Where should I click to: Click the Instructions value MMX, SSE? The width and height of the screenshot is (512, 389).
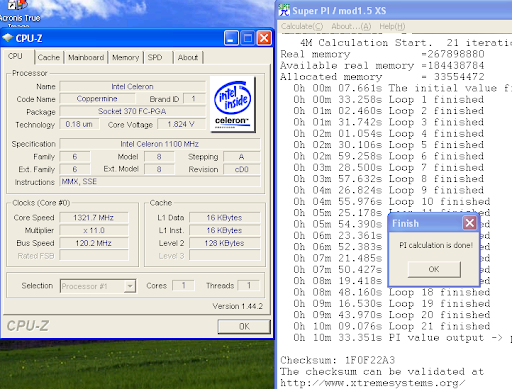coord(160,182)
